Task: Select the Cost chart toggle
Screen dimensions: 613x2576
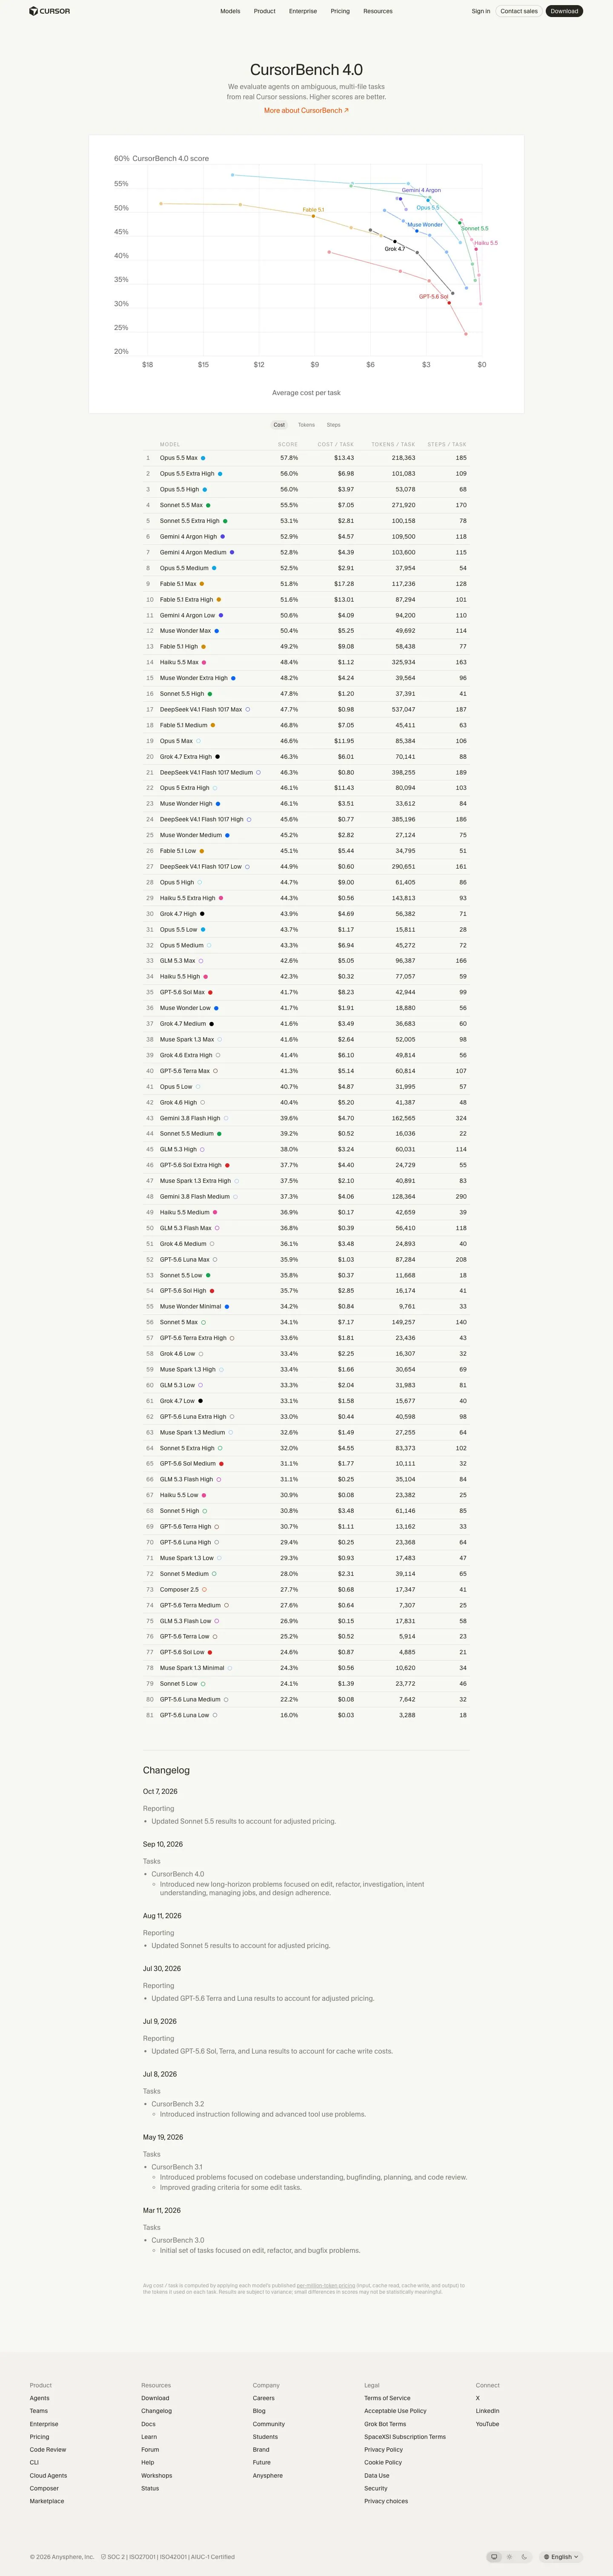Action: click(279, 425)
